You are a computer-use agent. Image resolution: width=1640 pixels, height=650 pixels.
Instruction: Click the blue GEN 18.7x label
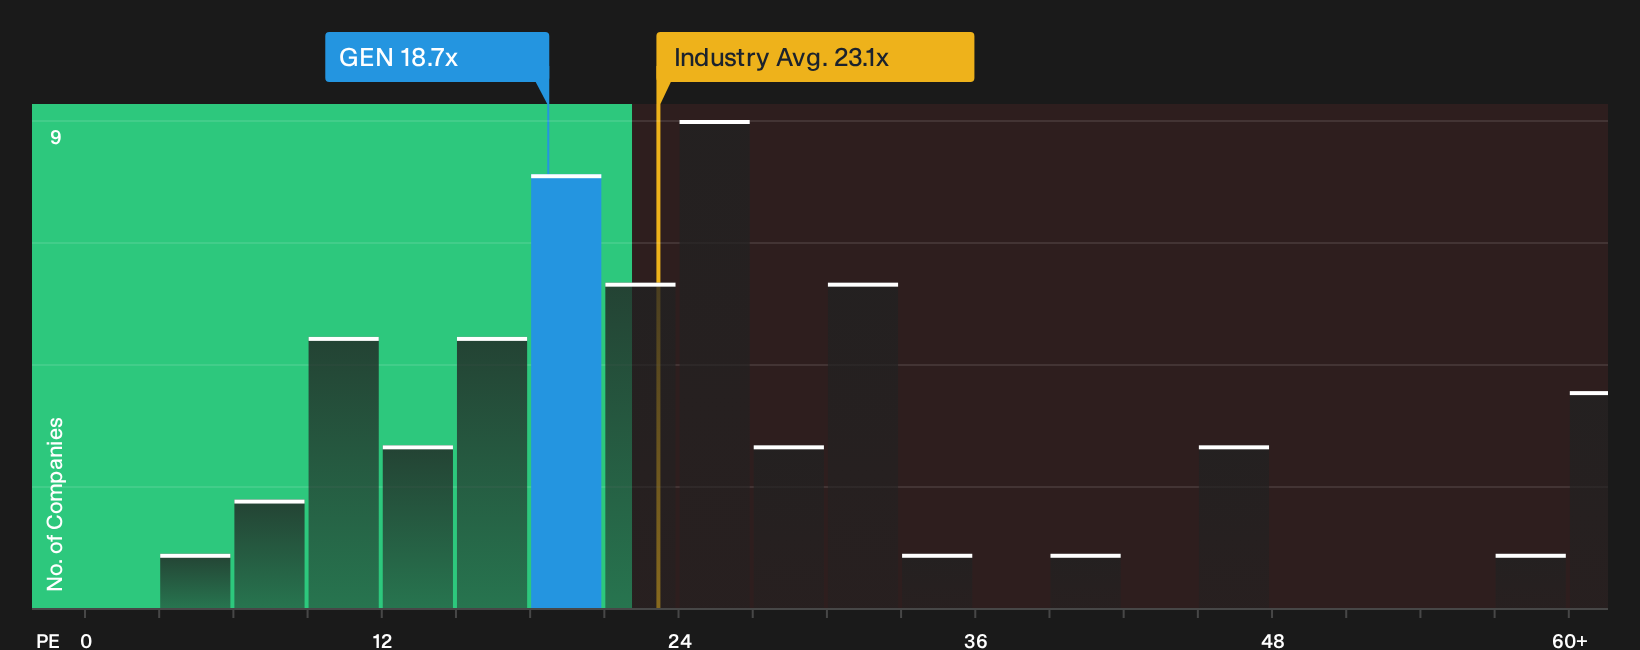tap(437, 57)
